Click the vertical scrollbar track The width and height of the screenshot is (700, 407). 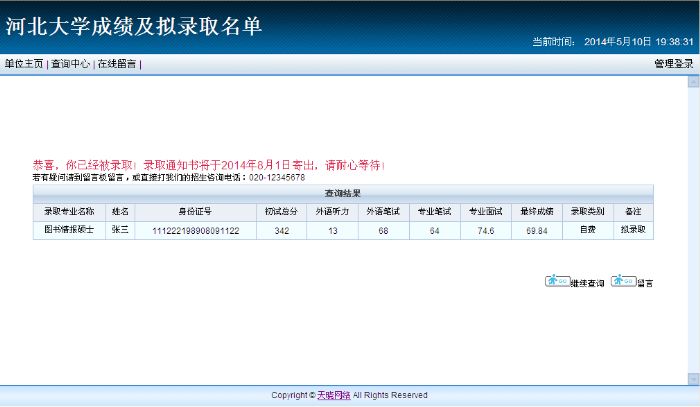pyautogui.click(x=691, y=230)
